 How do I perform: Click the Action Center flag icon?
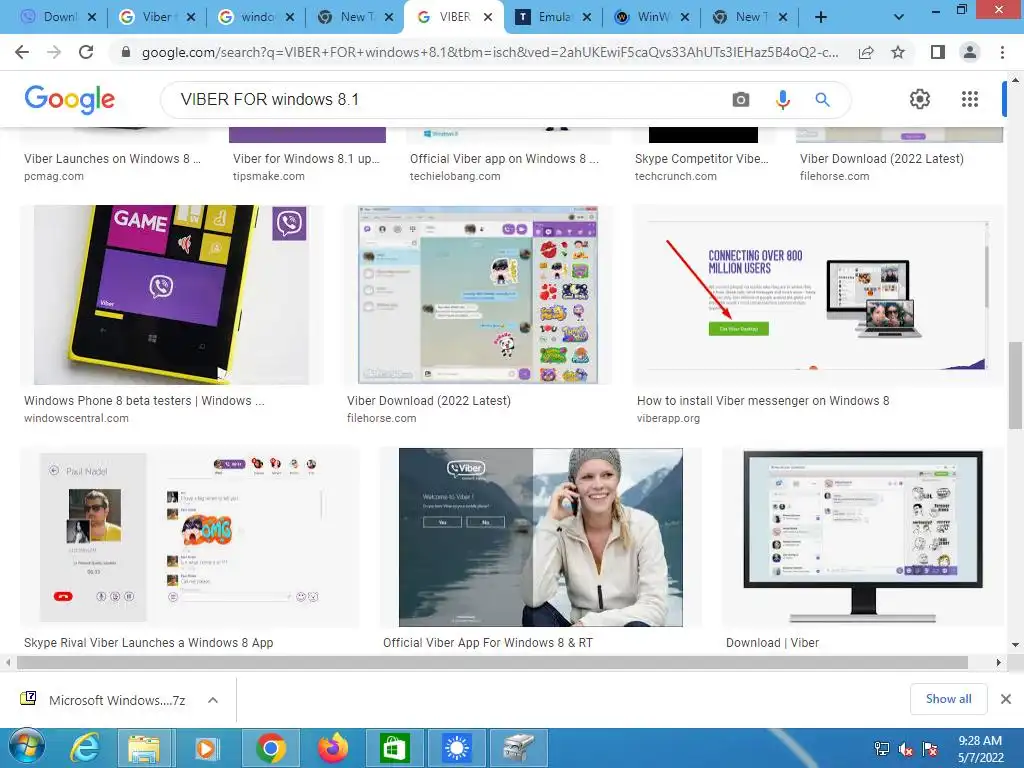pos(930,749)
